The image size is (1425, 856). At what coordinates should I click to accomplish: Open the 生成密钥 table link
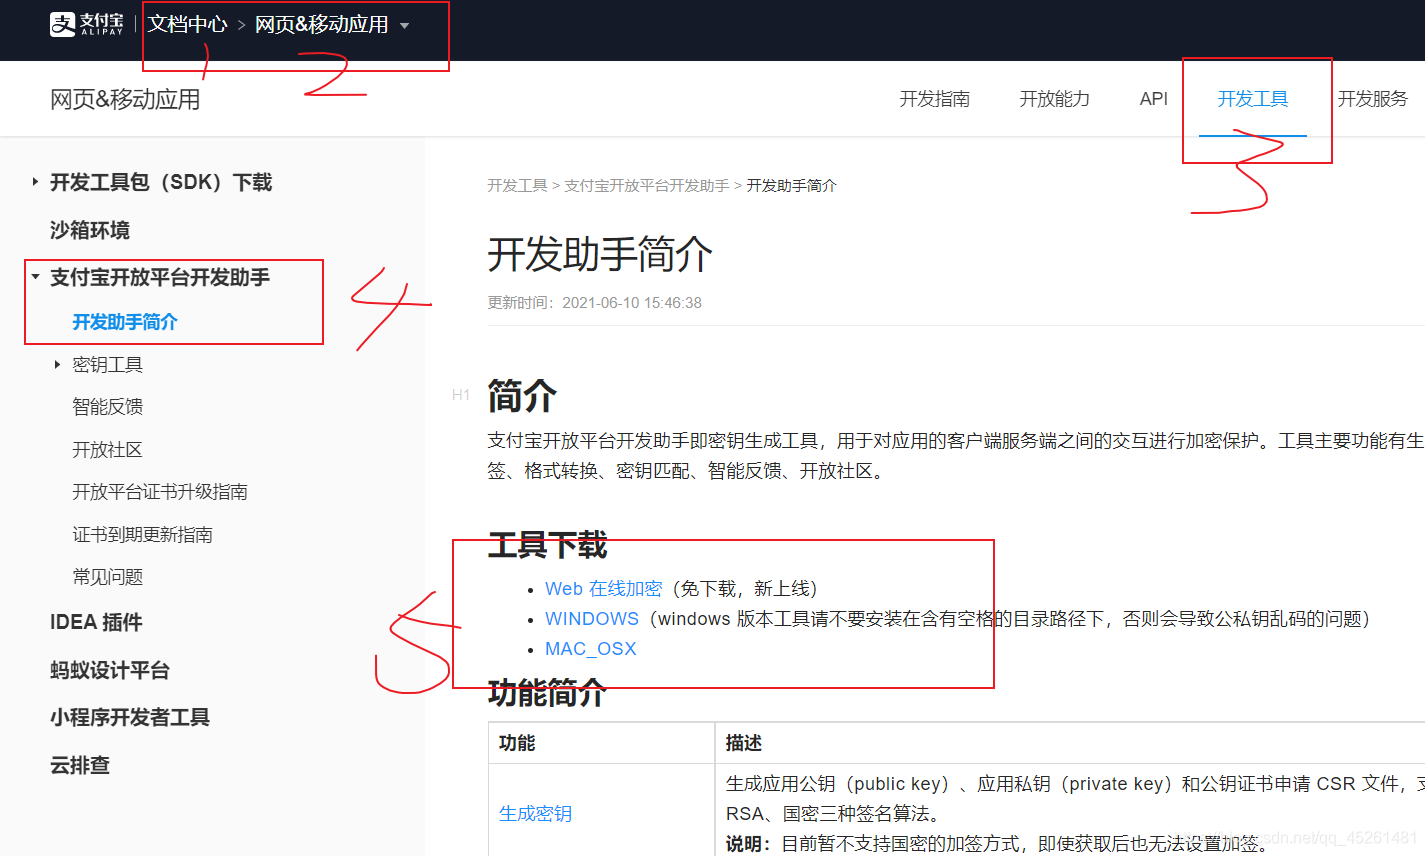(x=535, y=814)
